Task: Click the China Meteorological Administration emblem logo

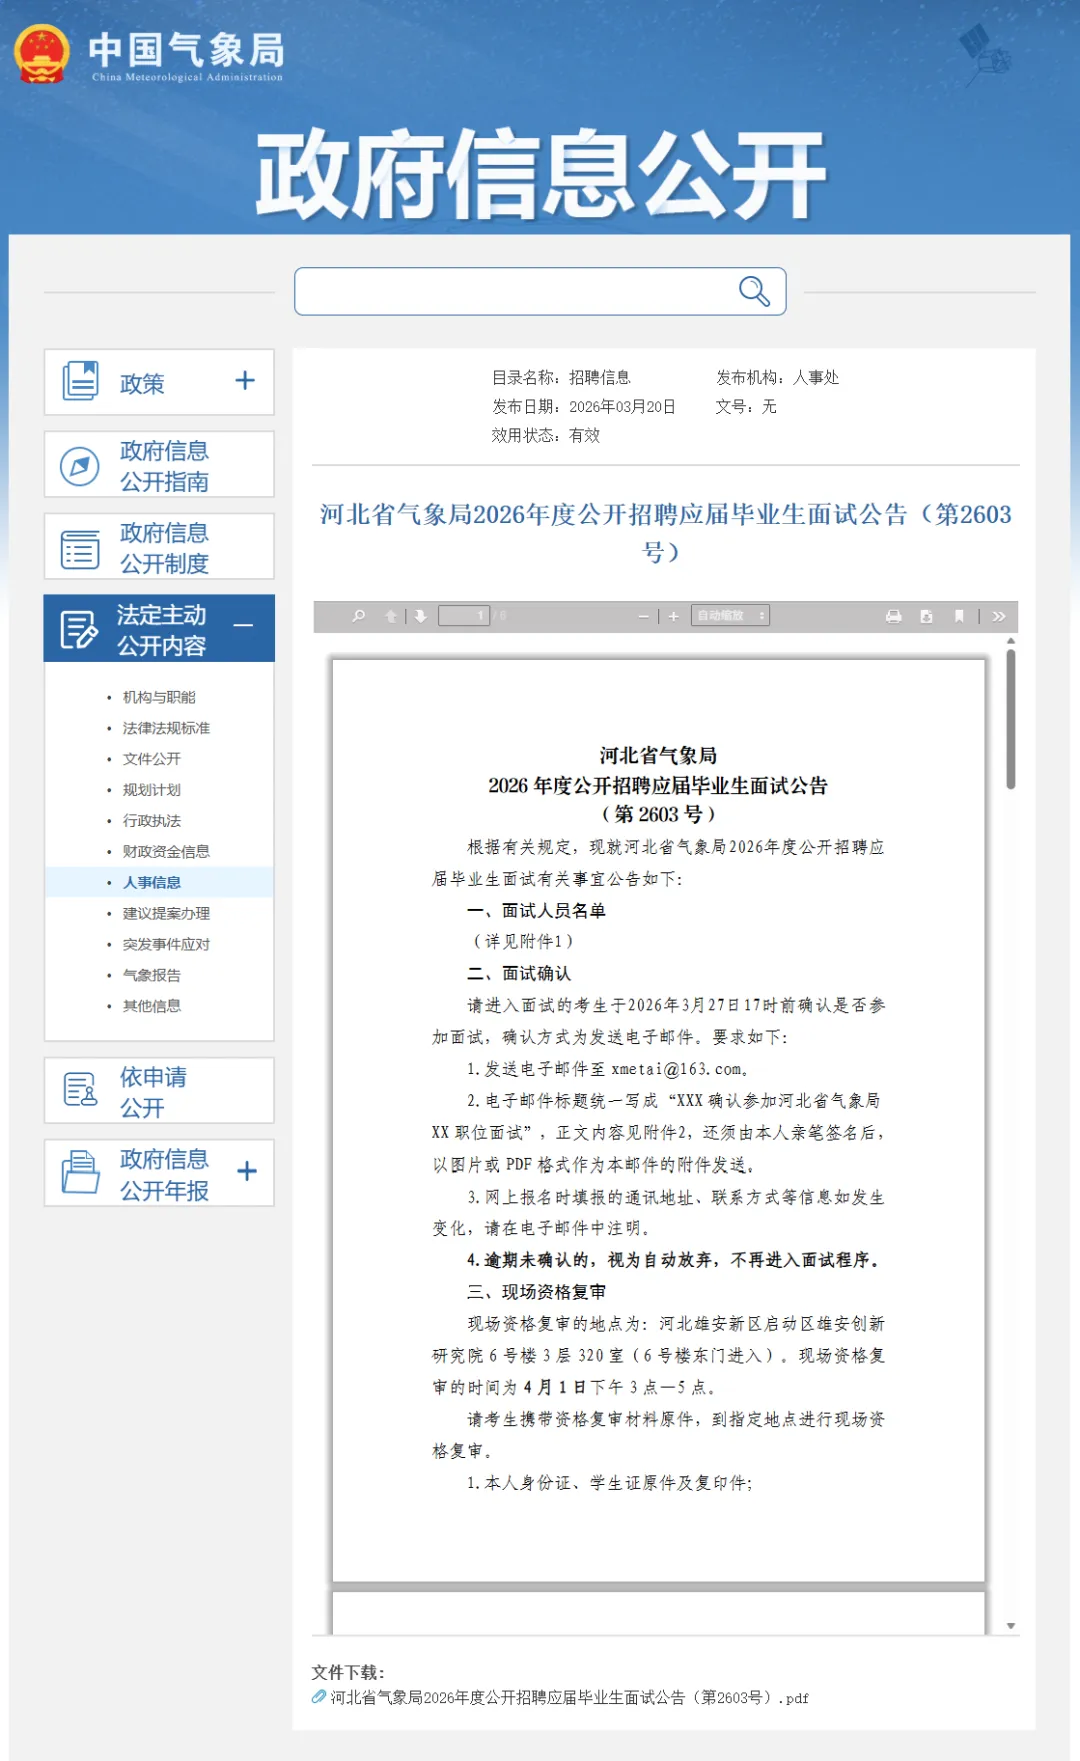Action: click(42, 54)
